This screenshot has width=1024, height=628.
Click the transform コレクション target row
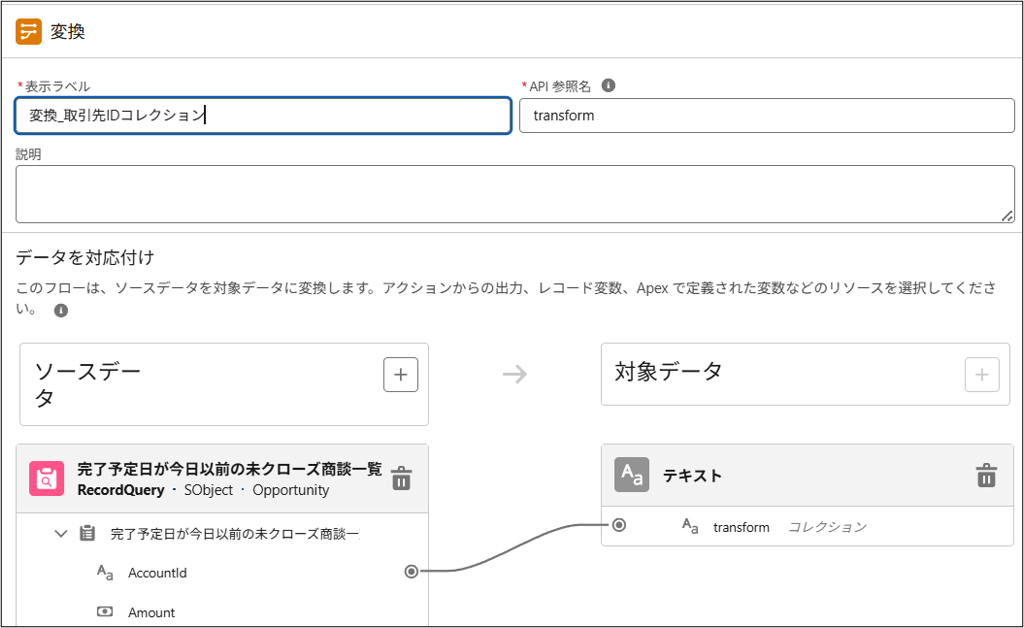coord(807,527)
